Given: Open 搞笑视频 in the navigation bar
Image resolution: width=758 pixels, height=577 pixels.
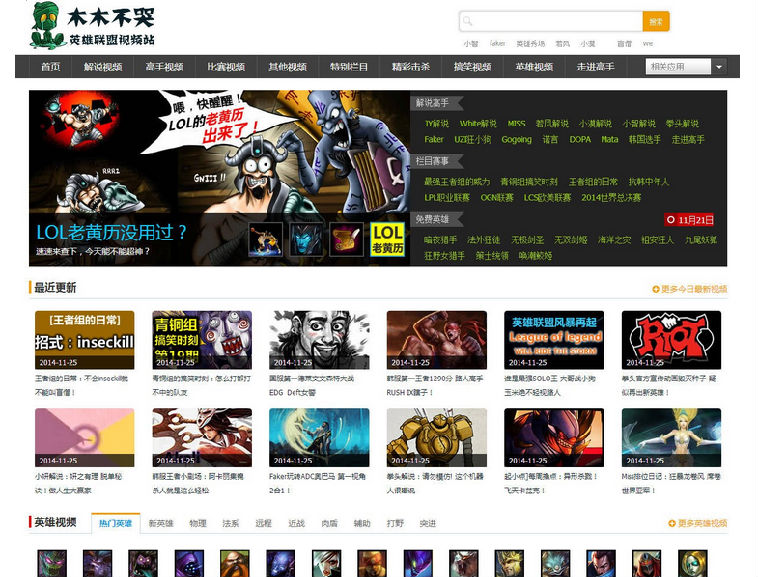Looking at the screenshot, I should pyautogui.click(x=472, y=67).
